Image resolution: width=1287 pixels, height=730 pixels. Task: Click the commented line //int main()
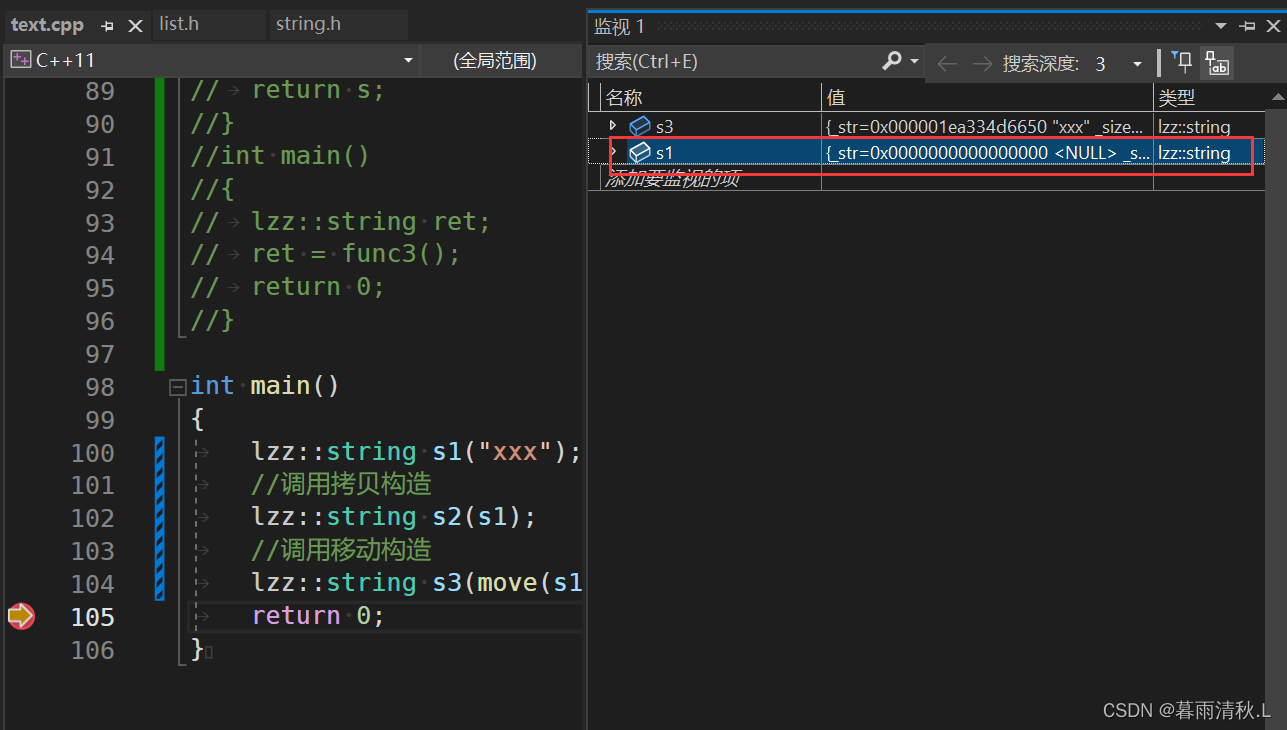pos(280,157)
